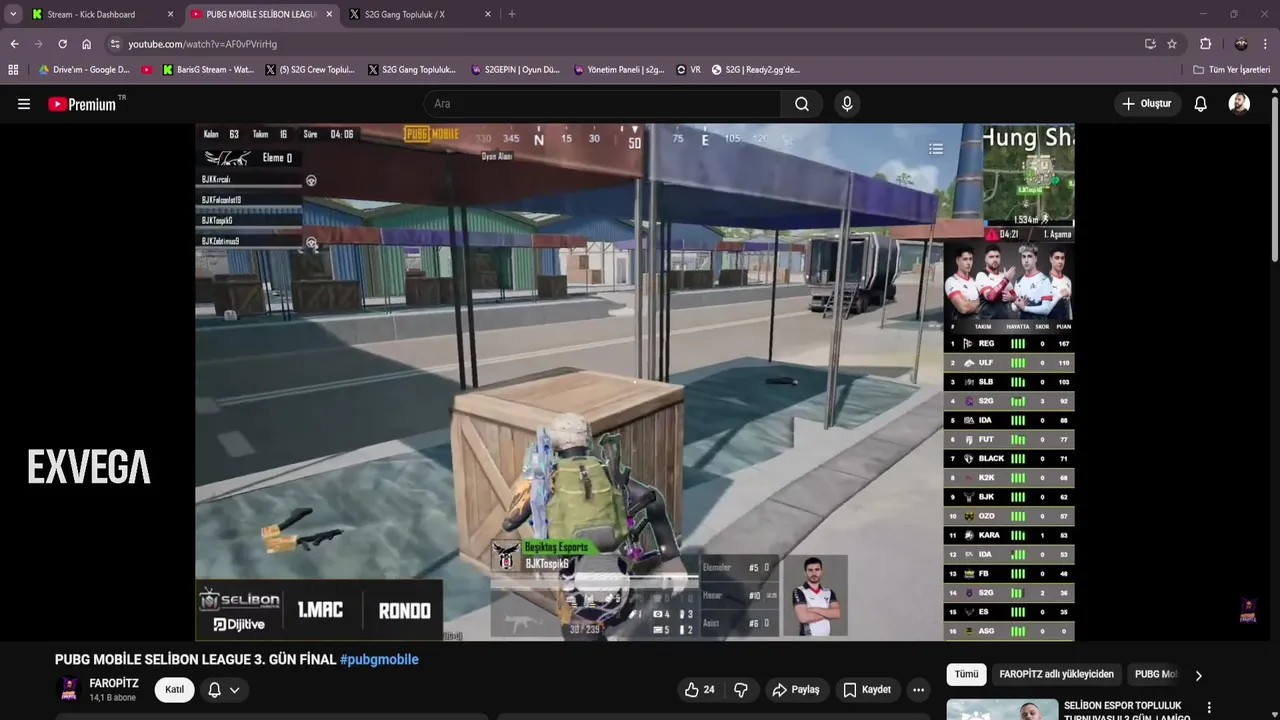1280x720 pixels.
Task: Switch to Stream - Kick Dashboard tab
Action: pyautogui.click(x=101, y=14)
